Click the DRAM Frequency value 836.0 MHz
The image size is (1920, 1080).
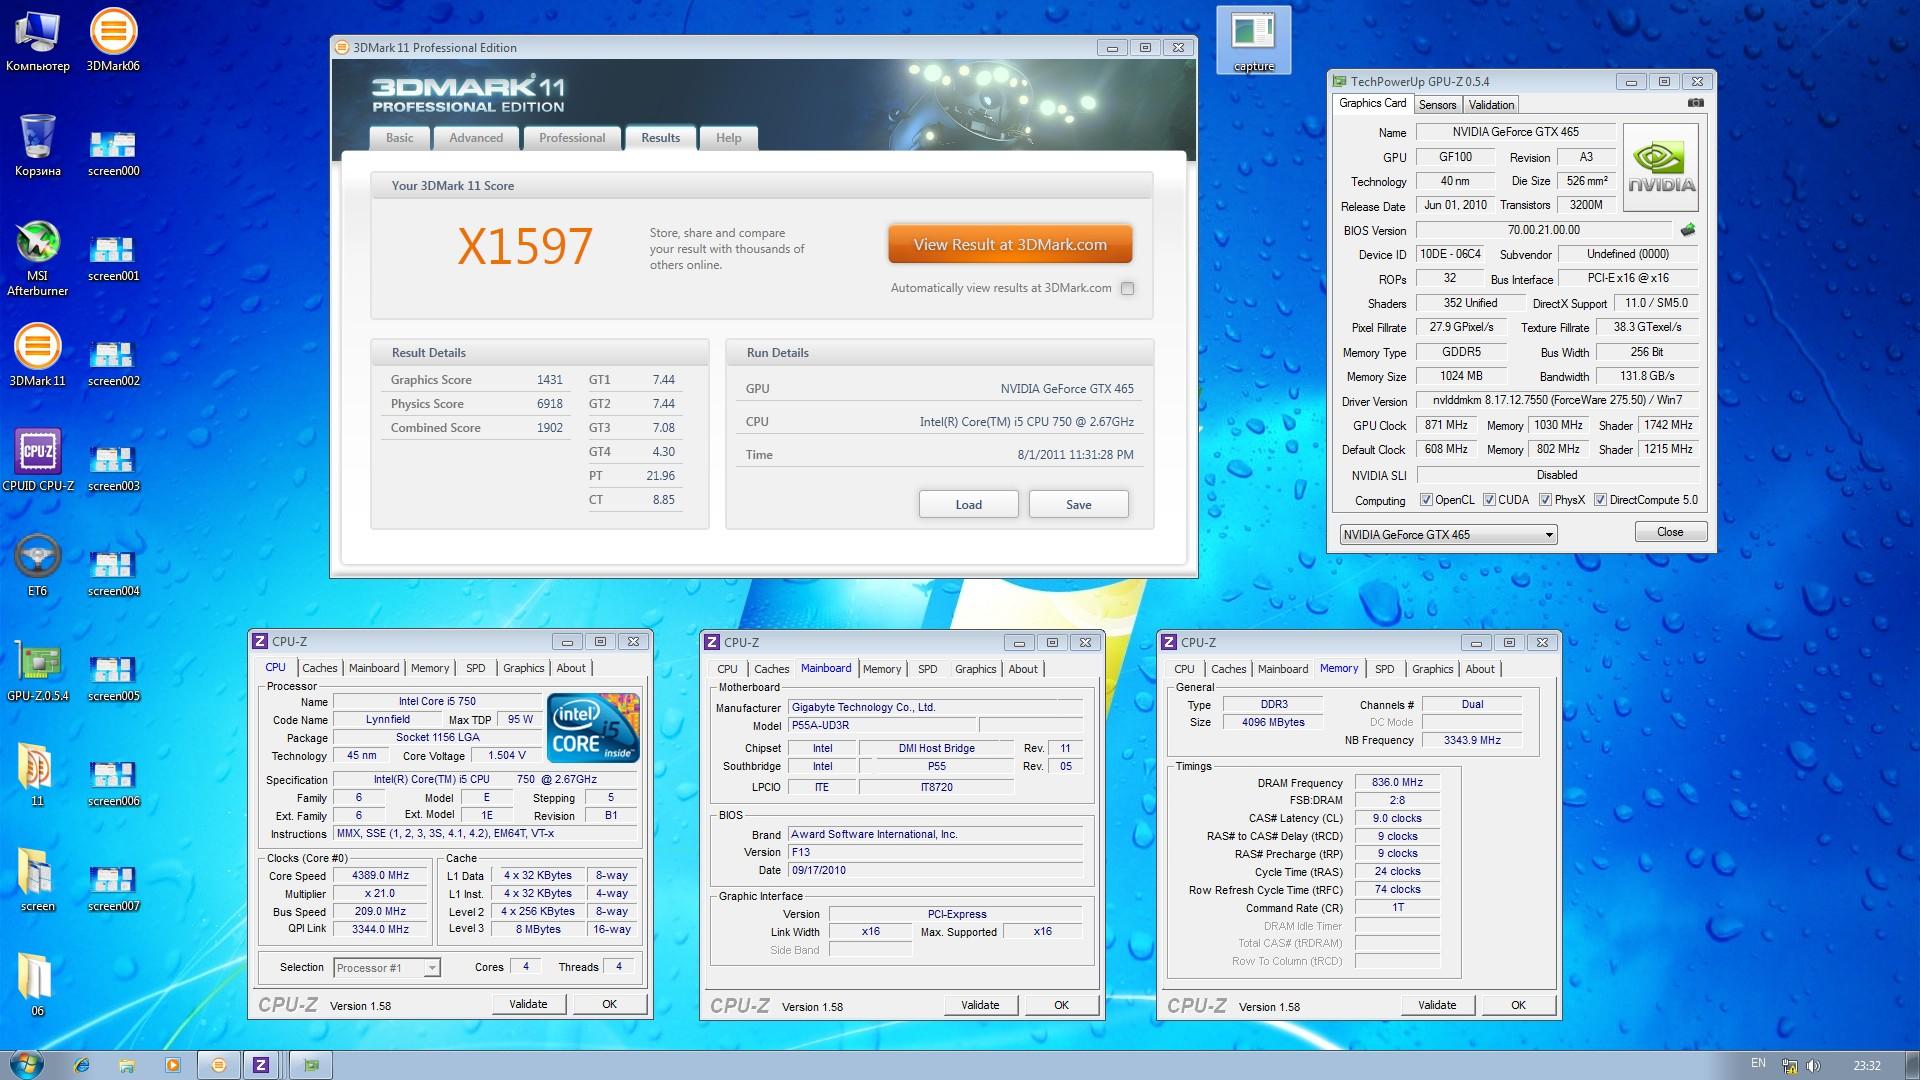(x=1397, y=783)
